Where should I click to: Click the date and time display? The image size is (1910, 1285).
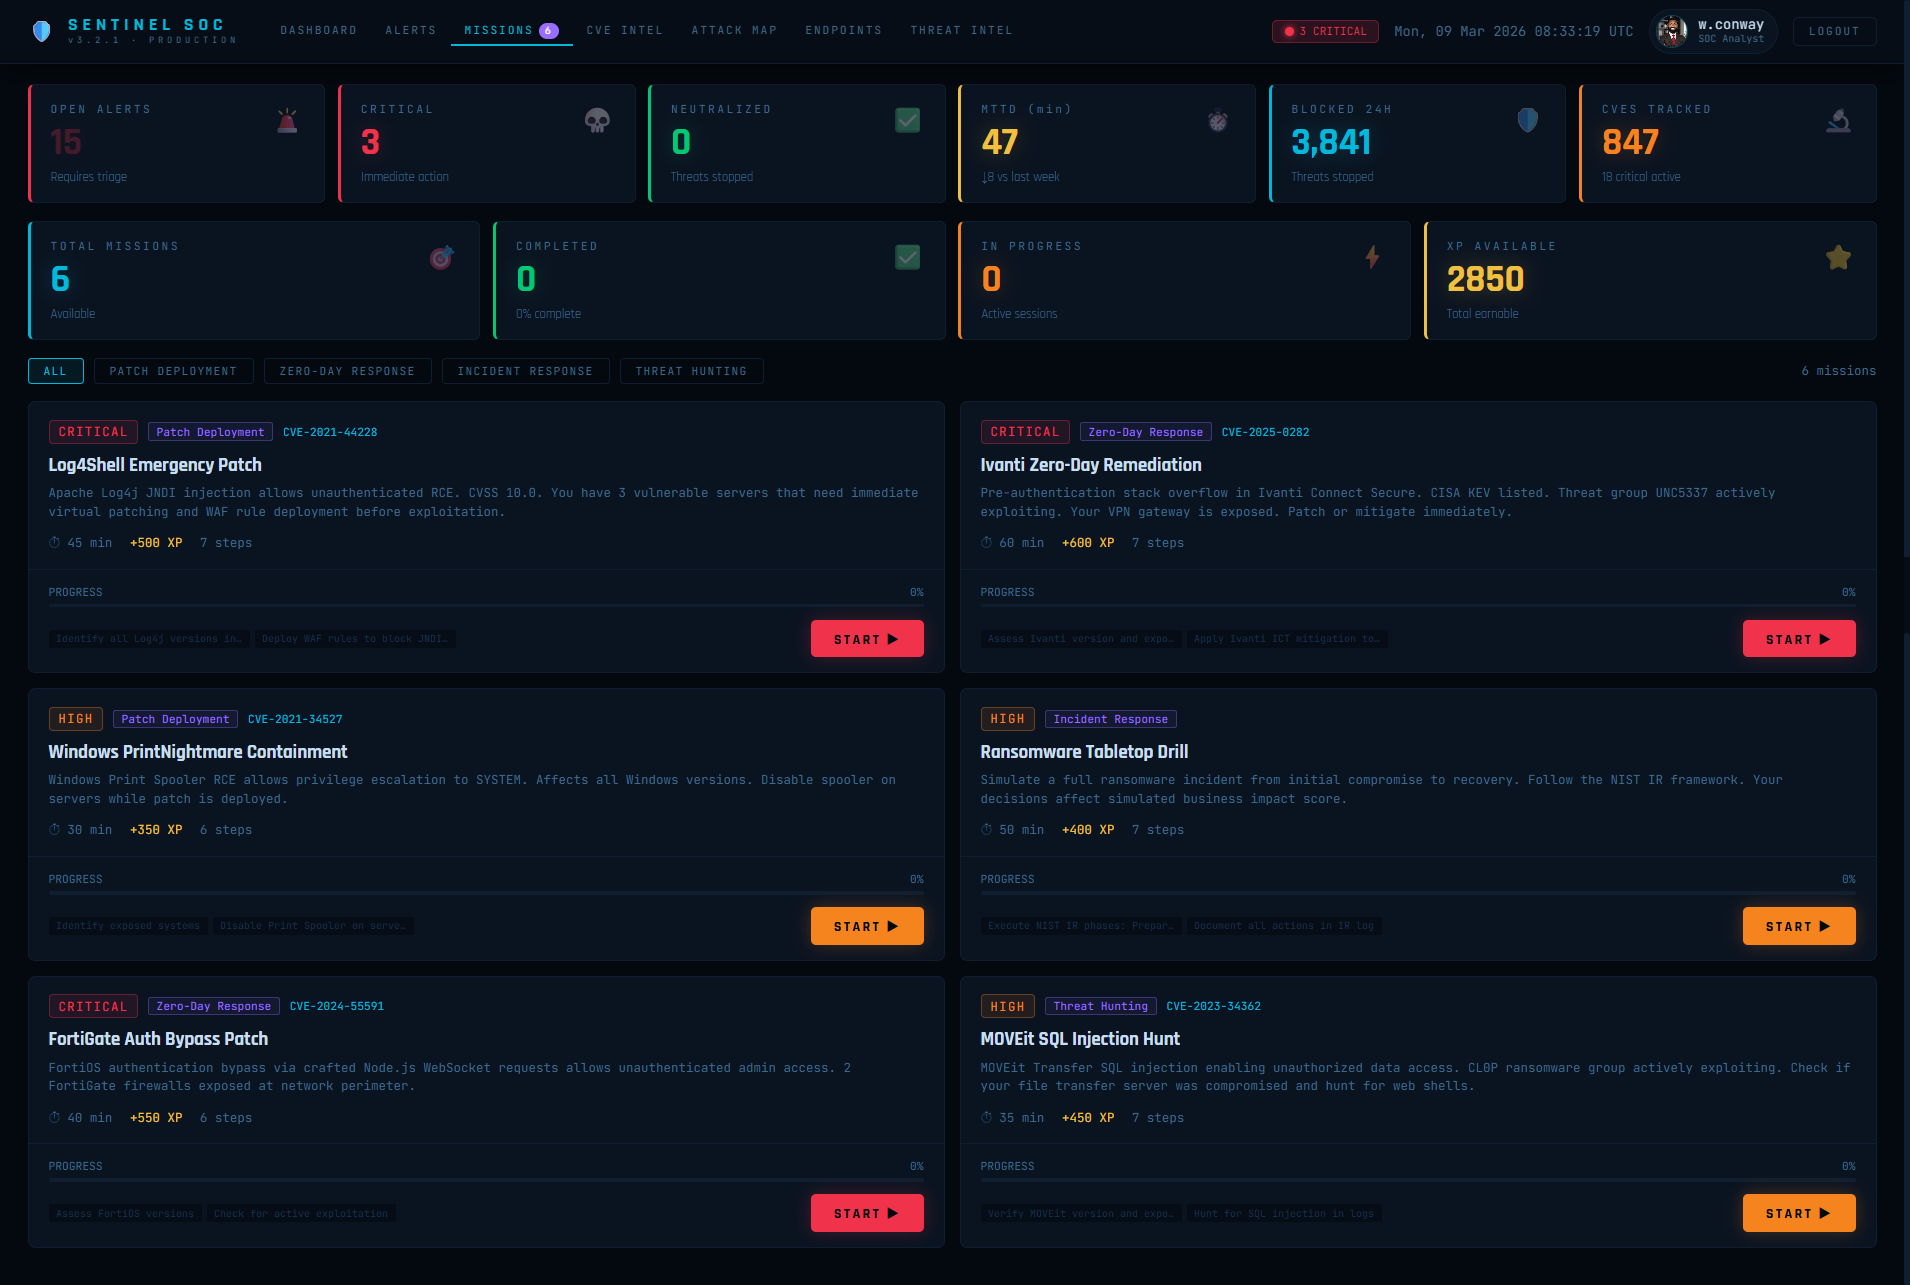[x=1513, y=32]
